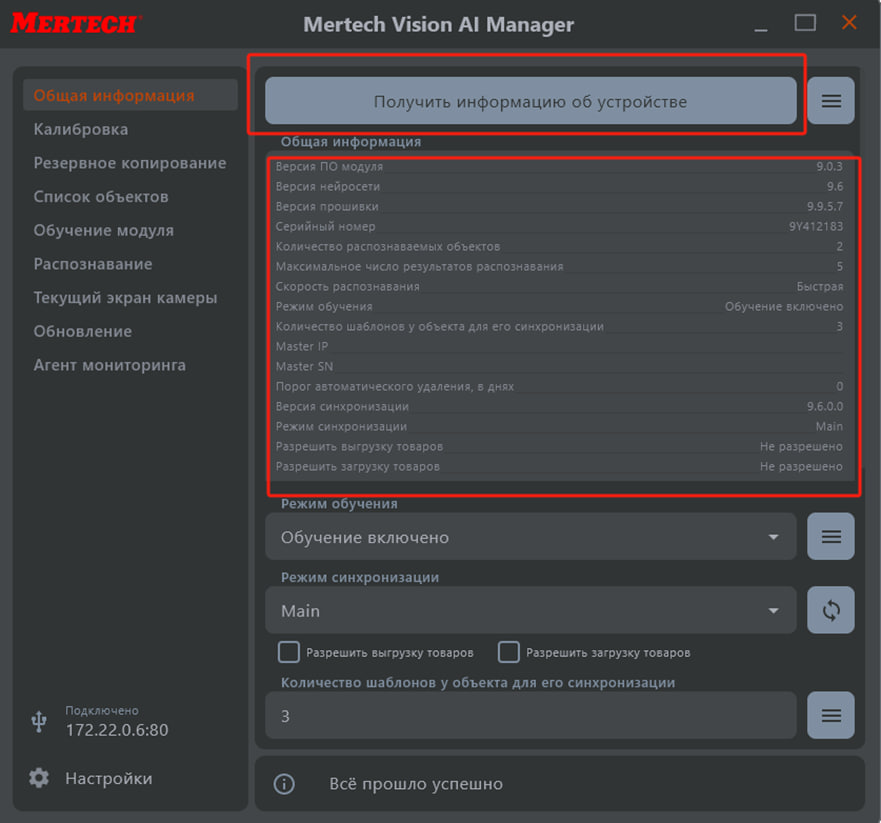Click the Mertech logo
Viewport: 881px width, 823px height.
75,23
